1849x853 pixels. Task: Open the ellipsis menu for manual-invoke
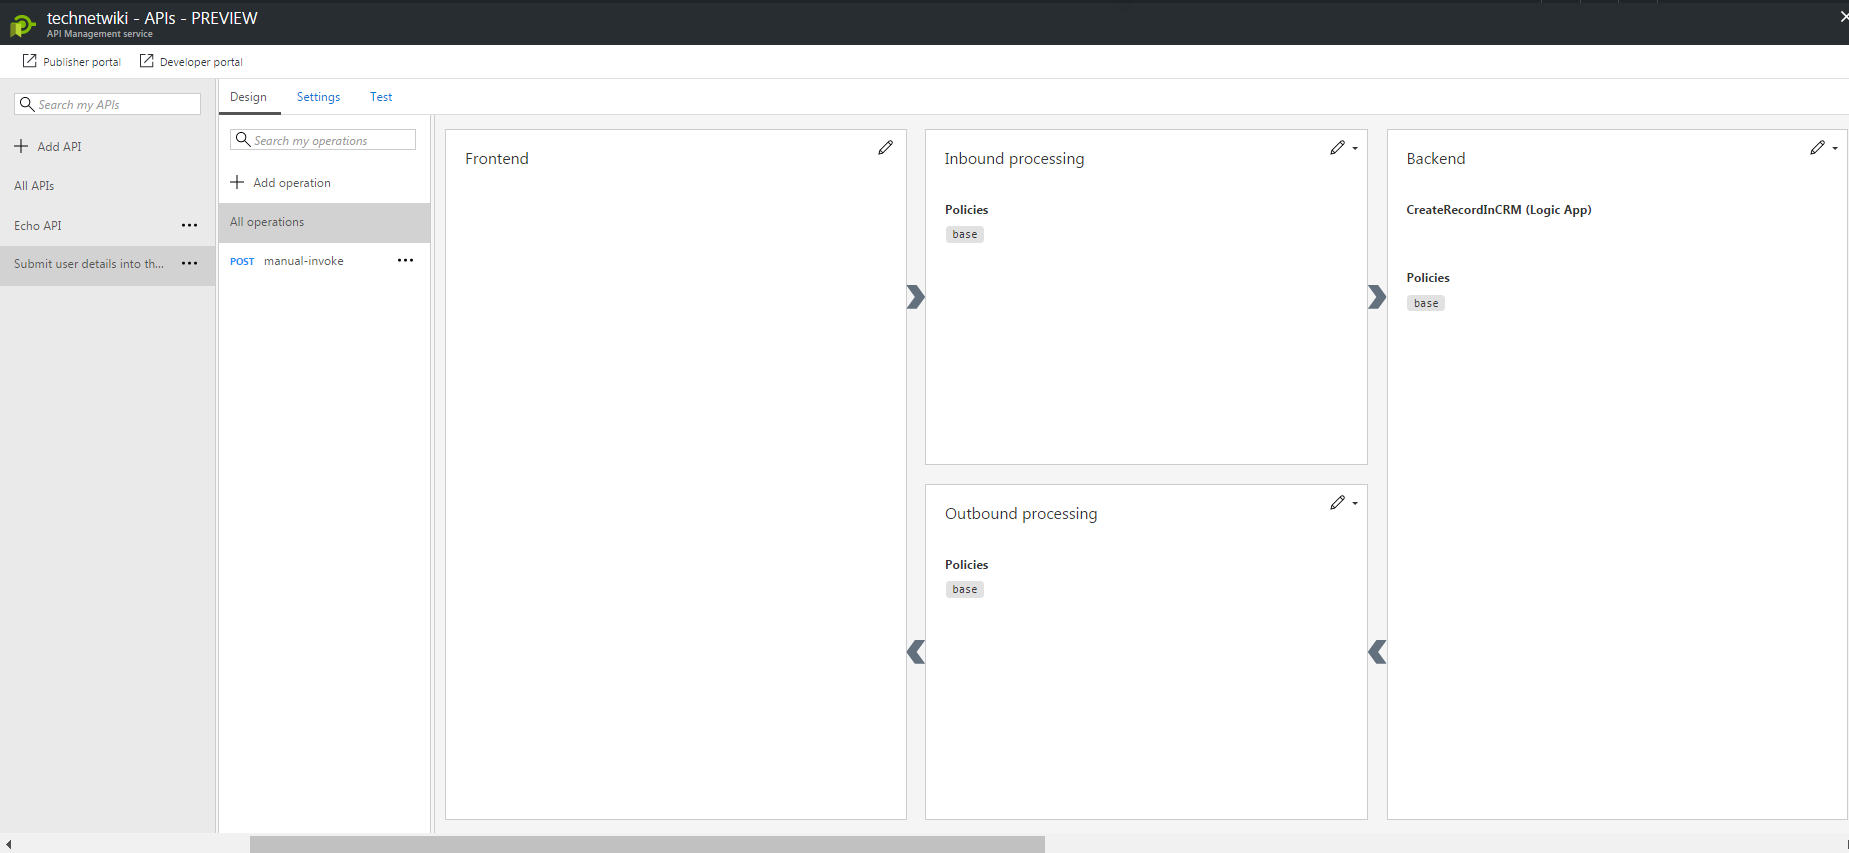point(405,260)
